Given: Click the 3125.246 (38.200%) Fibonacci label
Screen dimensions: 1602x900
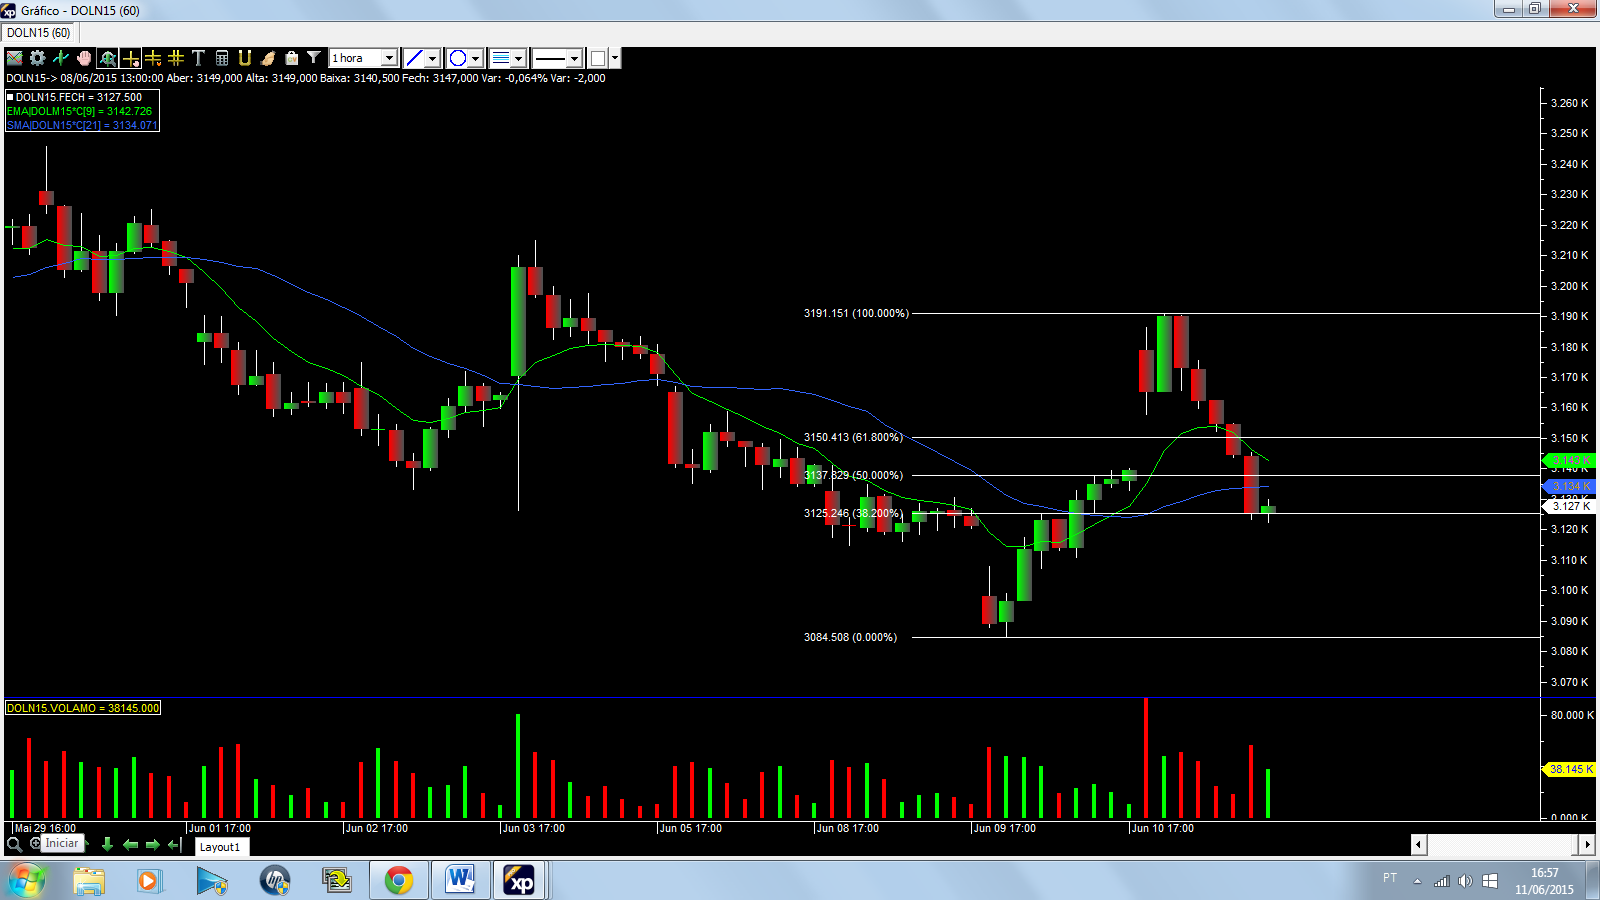Looking at the screenshot, I should (853, 513).
